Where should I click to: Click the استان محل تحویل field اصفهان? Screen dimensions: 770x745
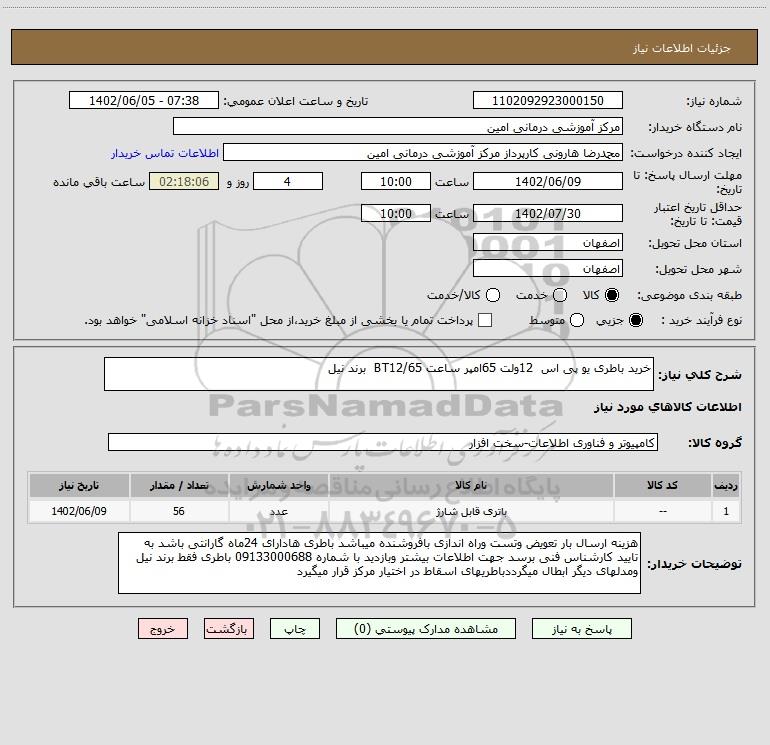click(x=548, y=242)
